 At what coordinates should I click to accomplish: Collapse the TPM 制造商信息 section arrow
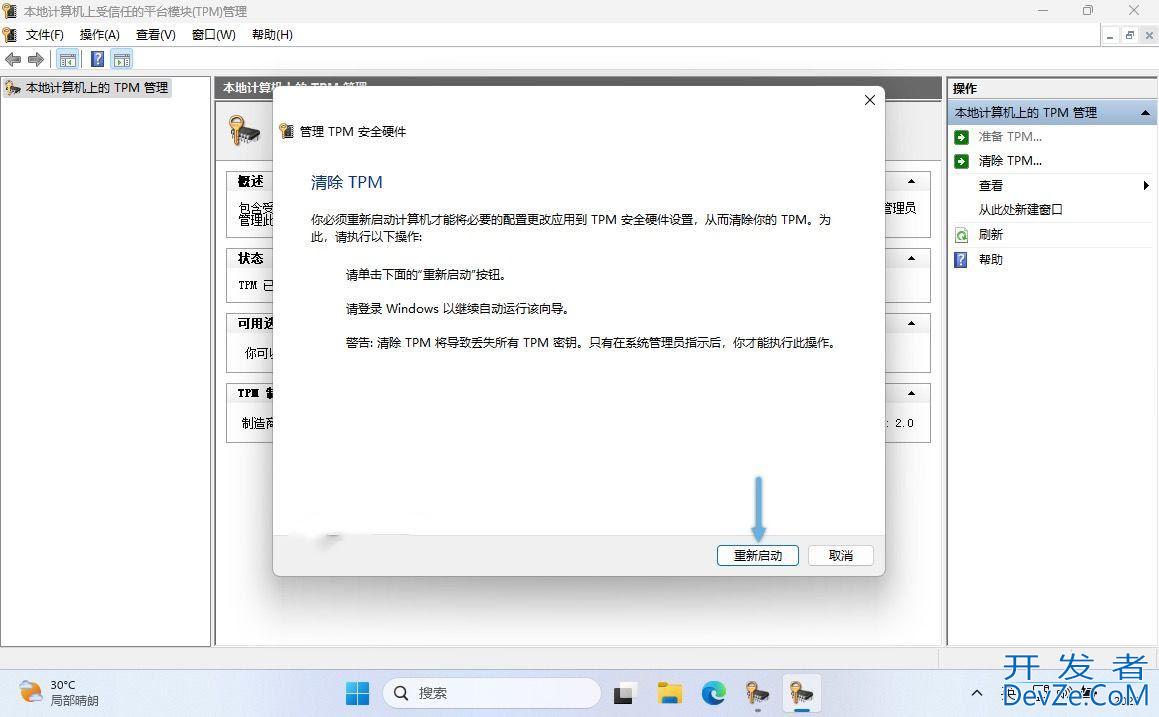911,393
